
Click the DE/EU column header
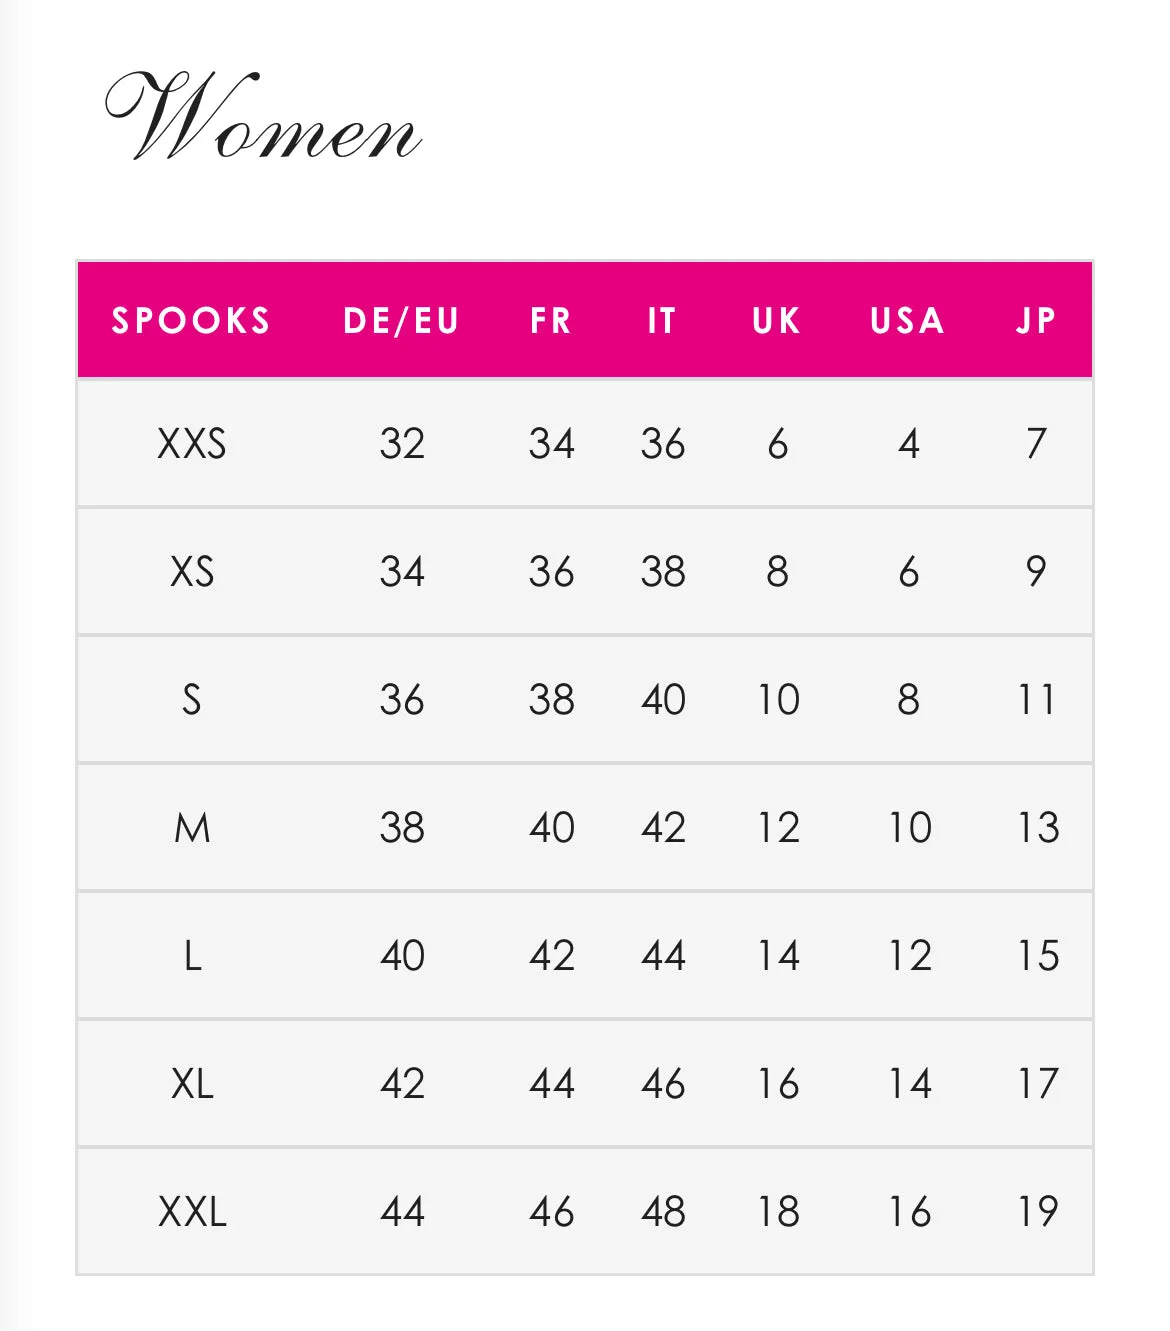click(x=401, y=320)
